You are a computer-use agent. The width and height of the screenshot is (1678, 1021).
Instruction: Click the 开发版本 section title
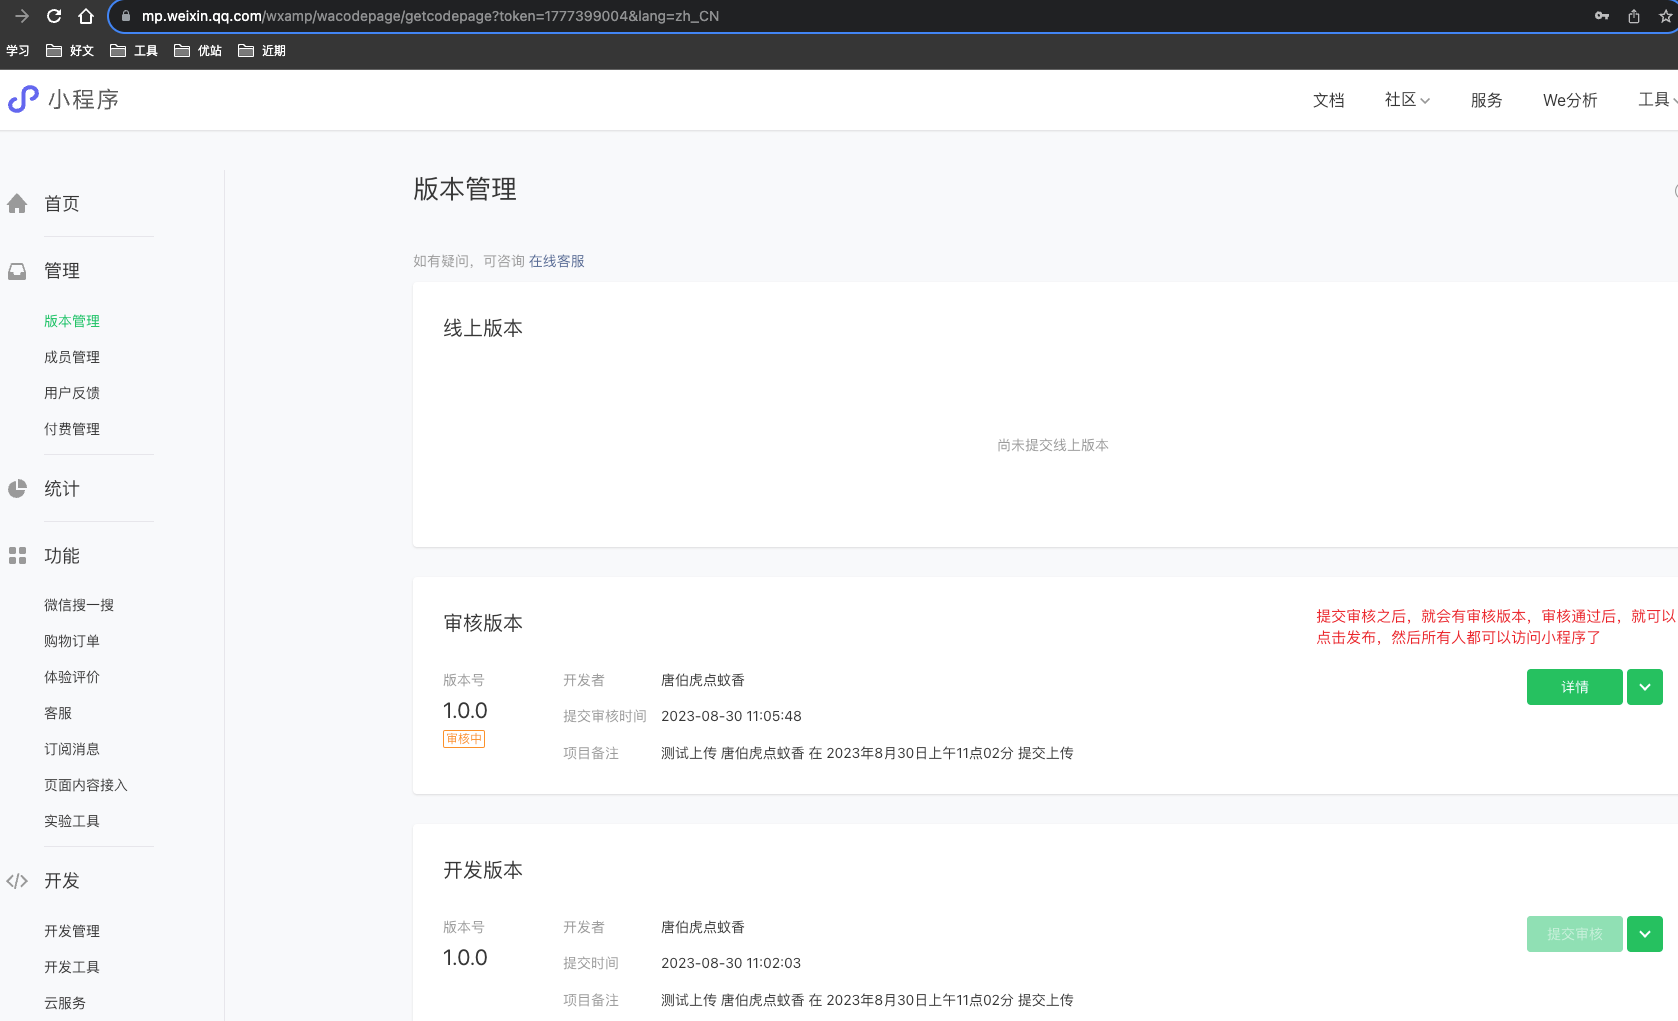point(483,870)
